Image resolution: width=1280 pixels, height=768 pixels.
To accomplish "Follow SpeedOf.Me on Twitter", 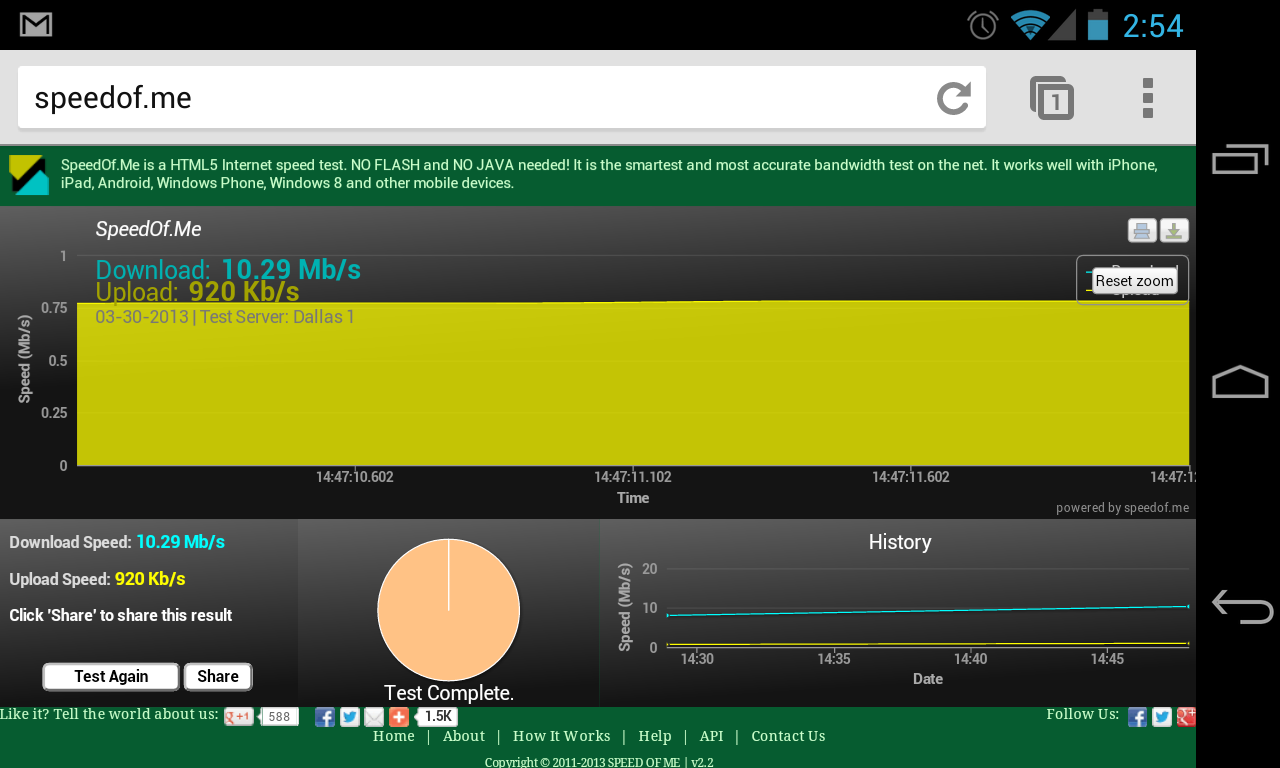I will (1162, 717).
